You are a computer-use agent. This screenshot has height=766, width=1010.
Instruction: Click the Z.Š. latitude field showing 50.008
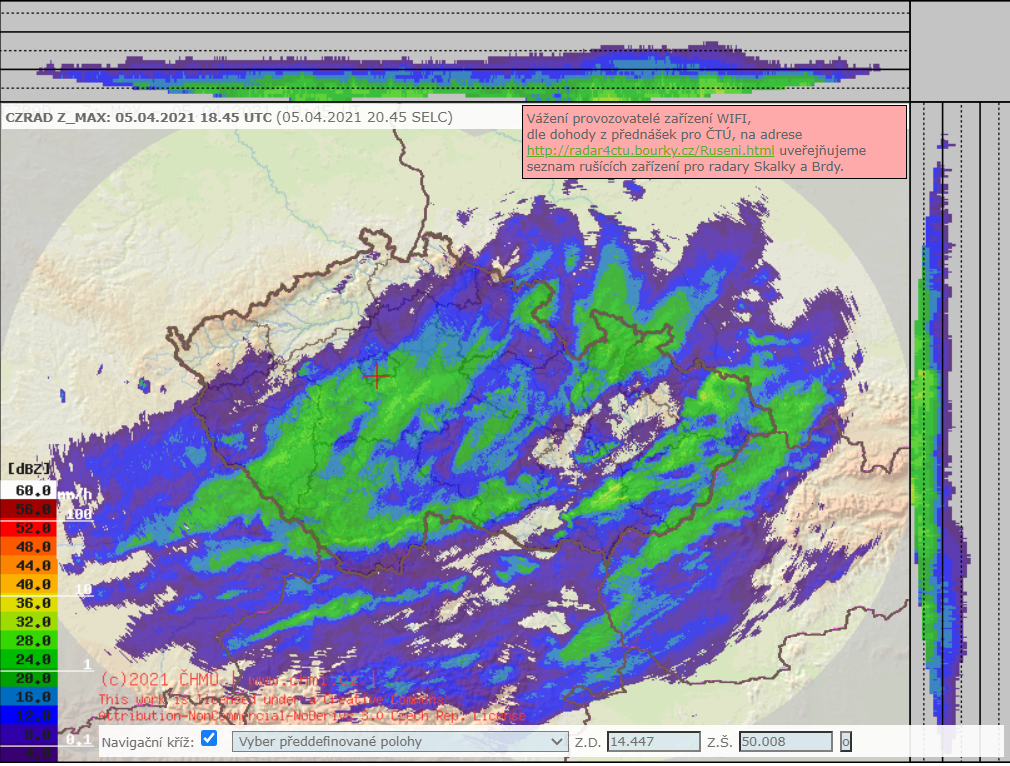(x=785, y=742)
